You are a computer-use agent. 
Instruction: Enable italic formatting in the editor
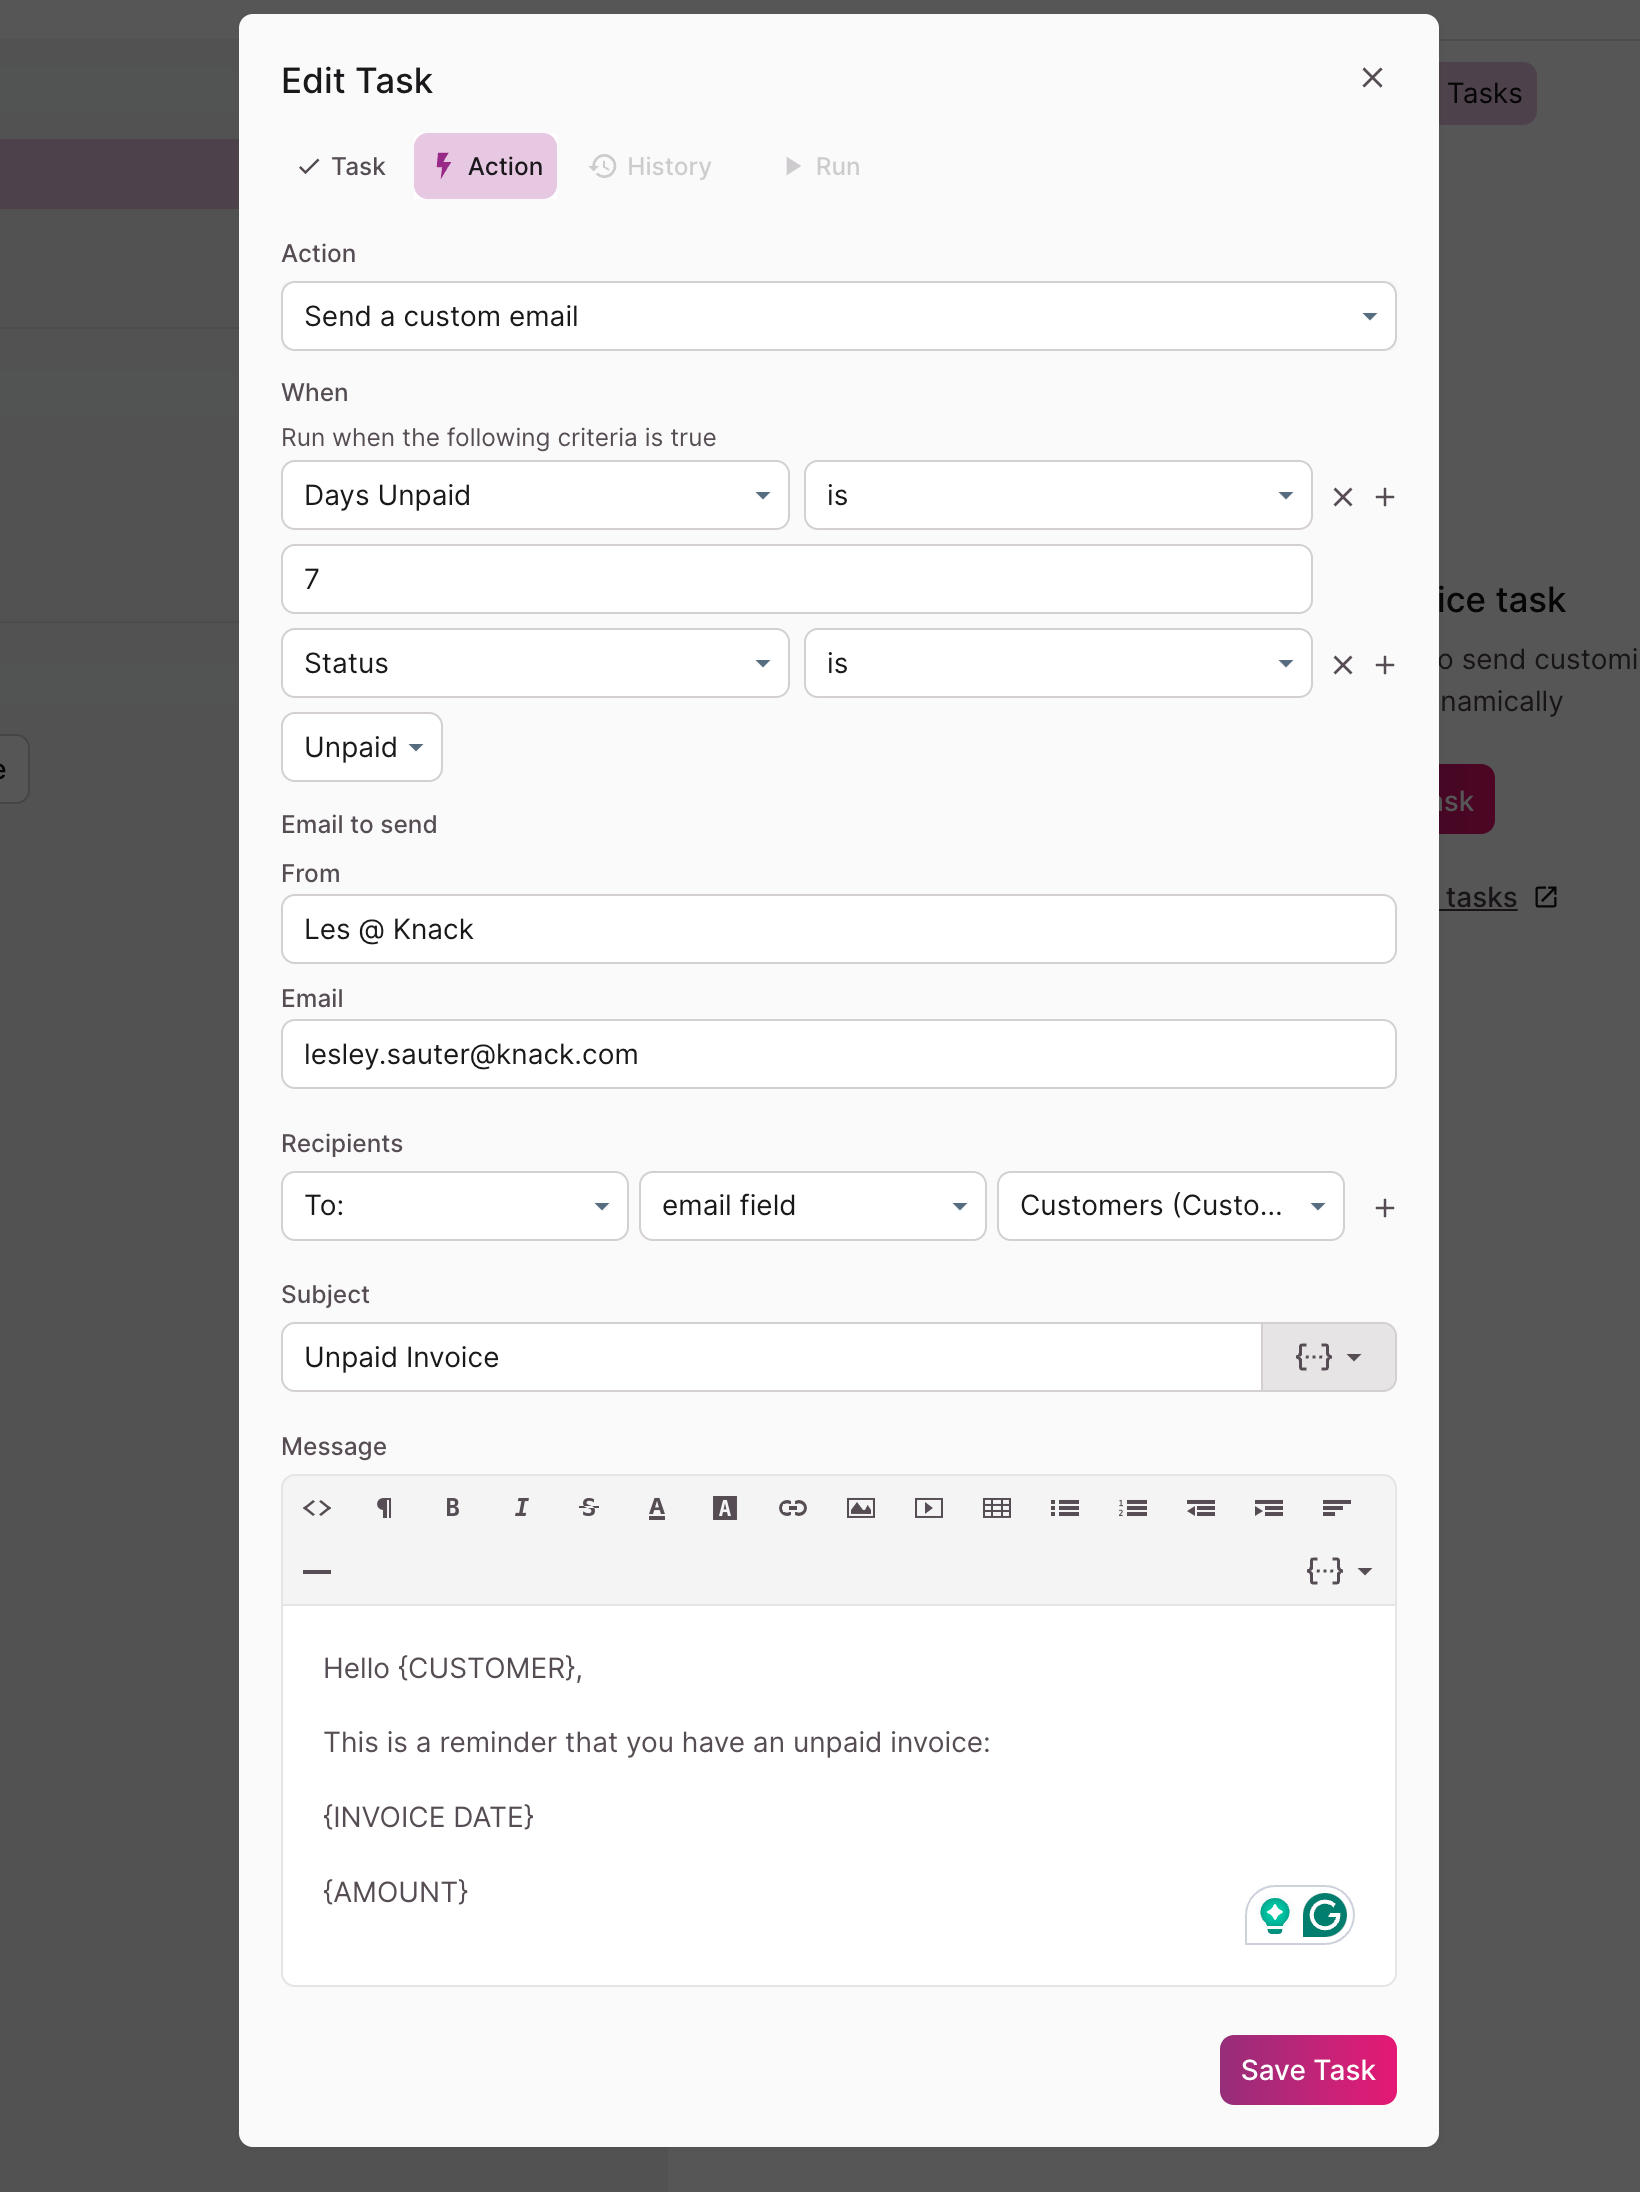coord(520,1508)
